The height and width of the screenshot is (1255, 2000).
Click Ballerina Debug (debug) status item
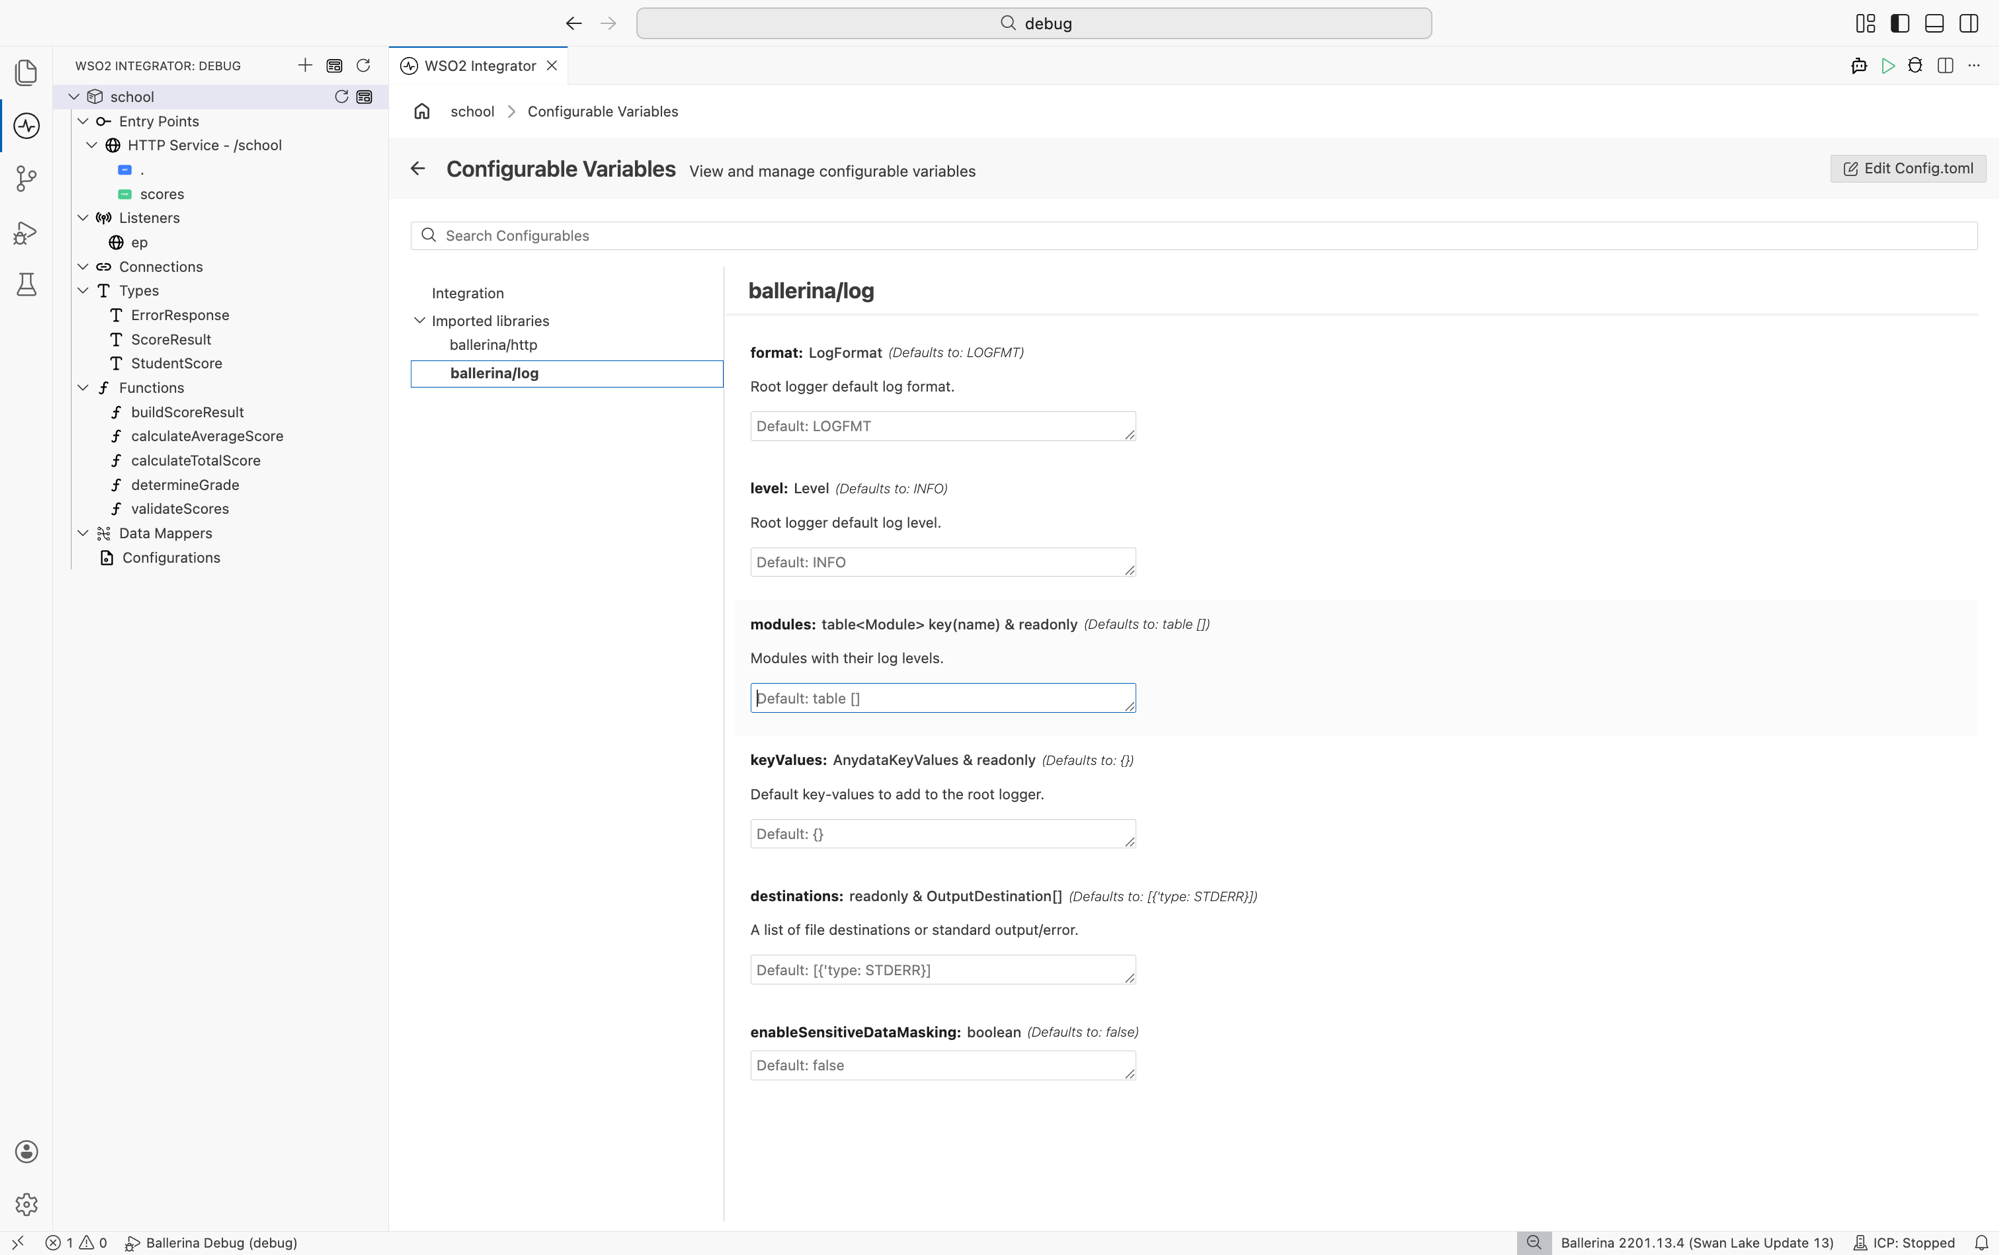(211, 1243)
